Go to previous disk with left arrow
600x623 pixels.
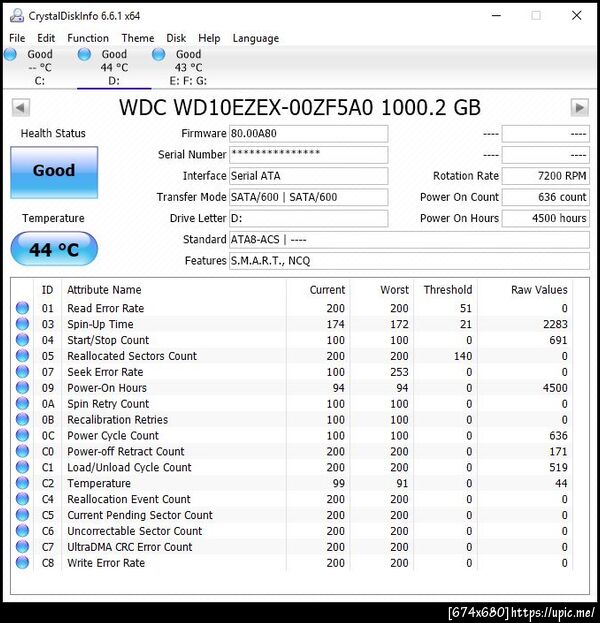tap(21, 107)
